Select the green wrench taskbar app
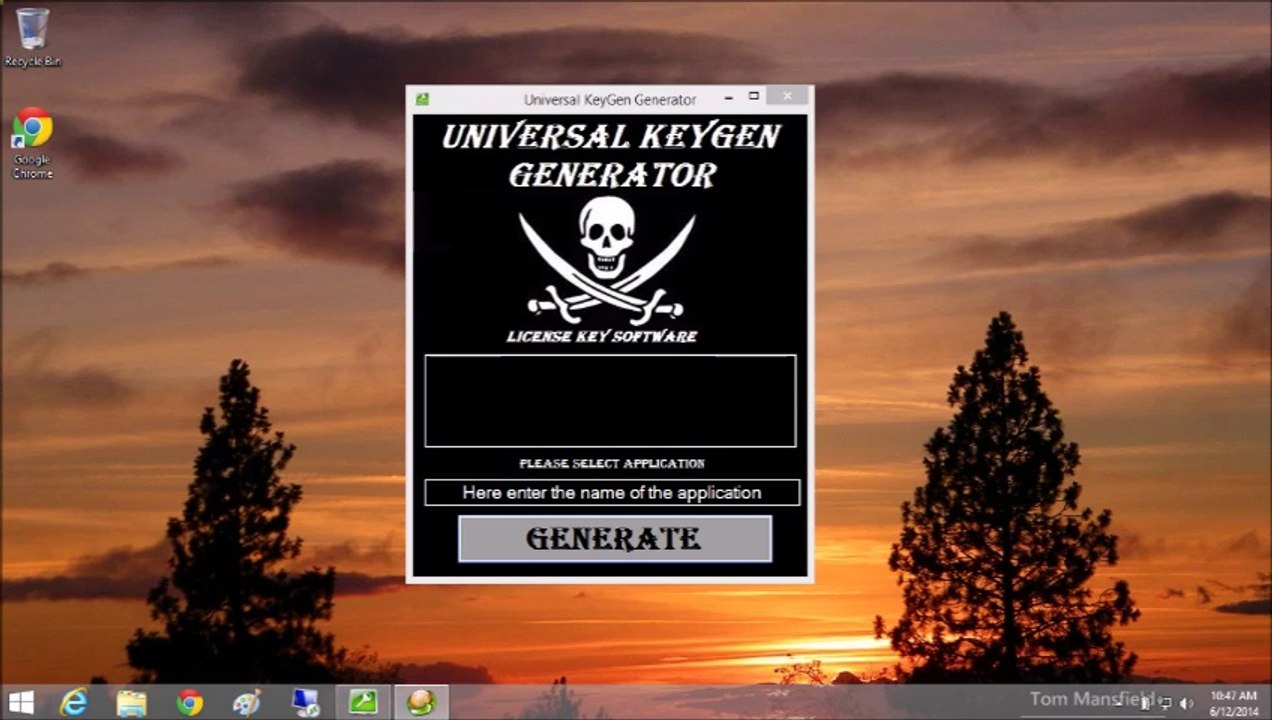 [363, 702]
